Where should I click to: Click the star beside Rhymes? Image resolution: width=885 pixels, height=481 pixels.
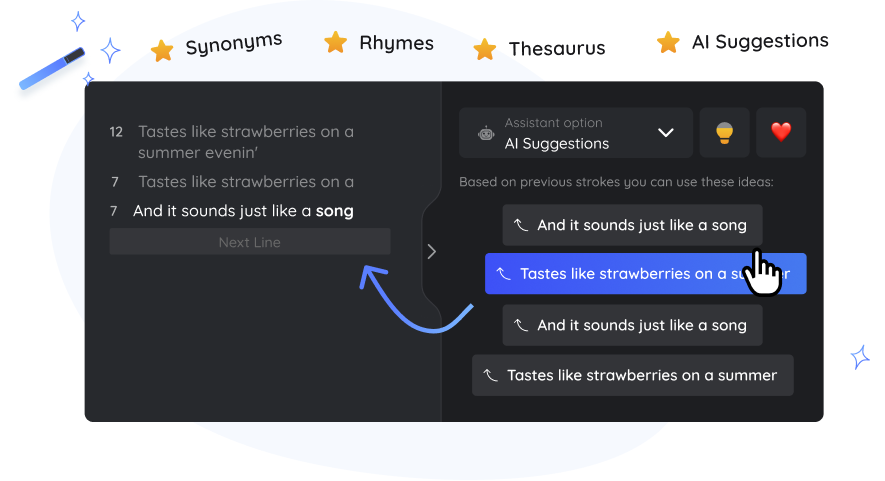(335, 42)
